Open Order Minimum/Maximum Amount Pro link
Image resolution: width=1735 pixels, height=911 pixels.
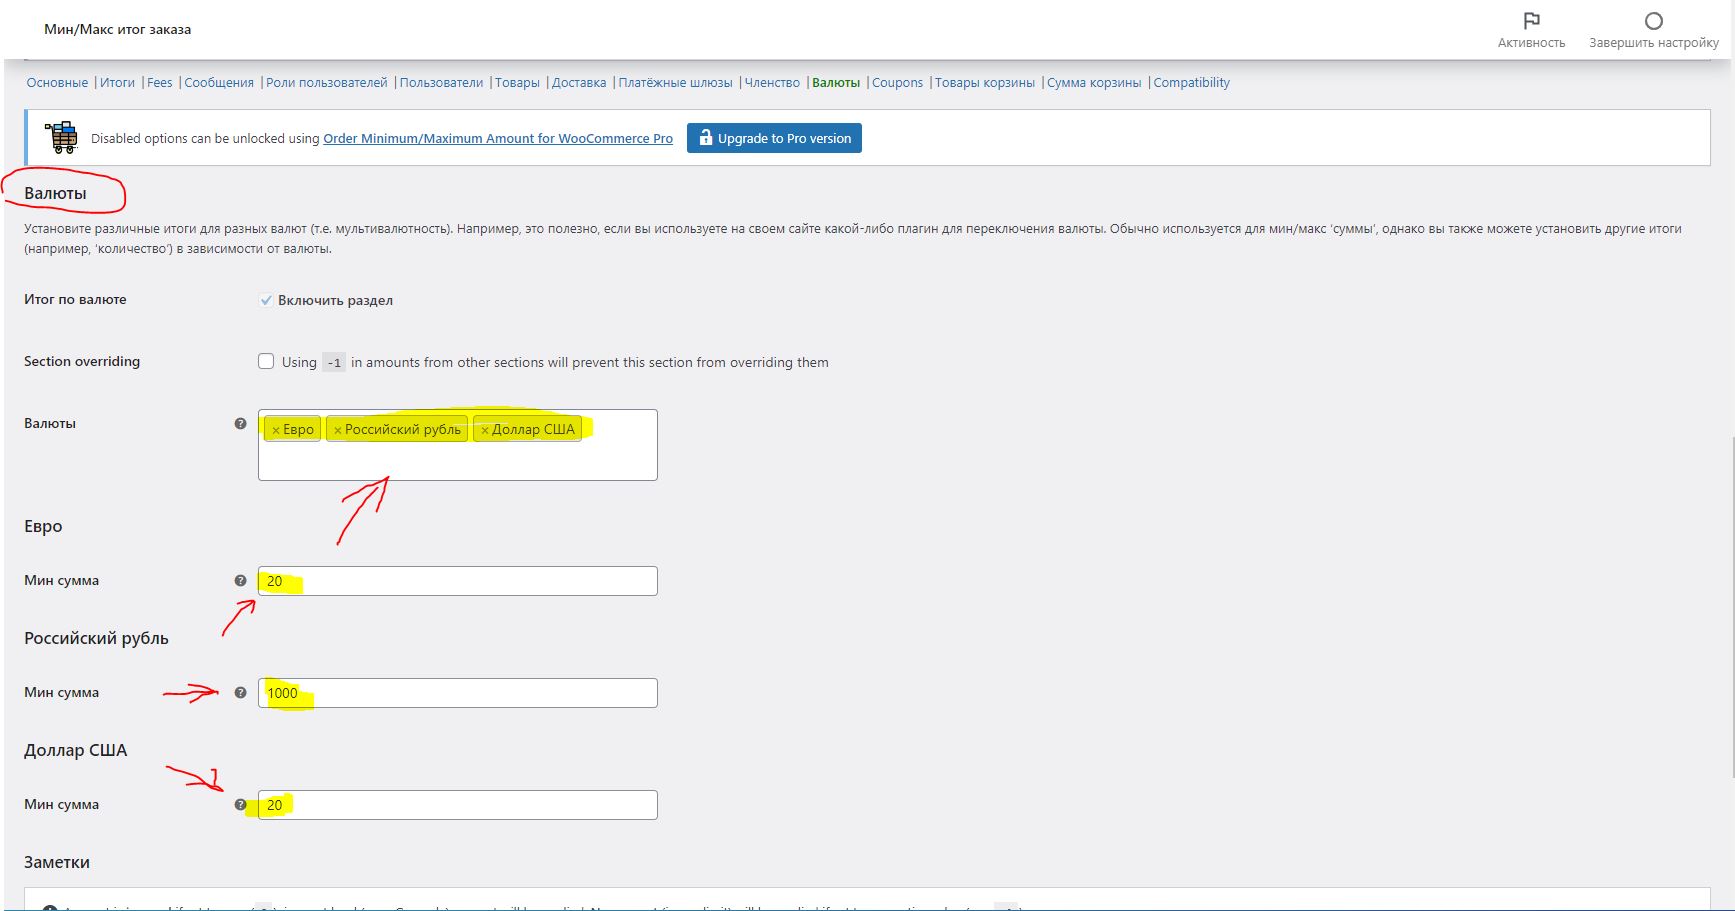tap(497, 139)
